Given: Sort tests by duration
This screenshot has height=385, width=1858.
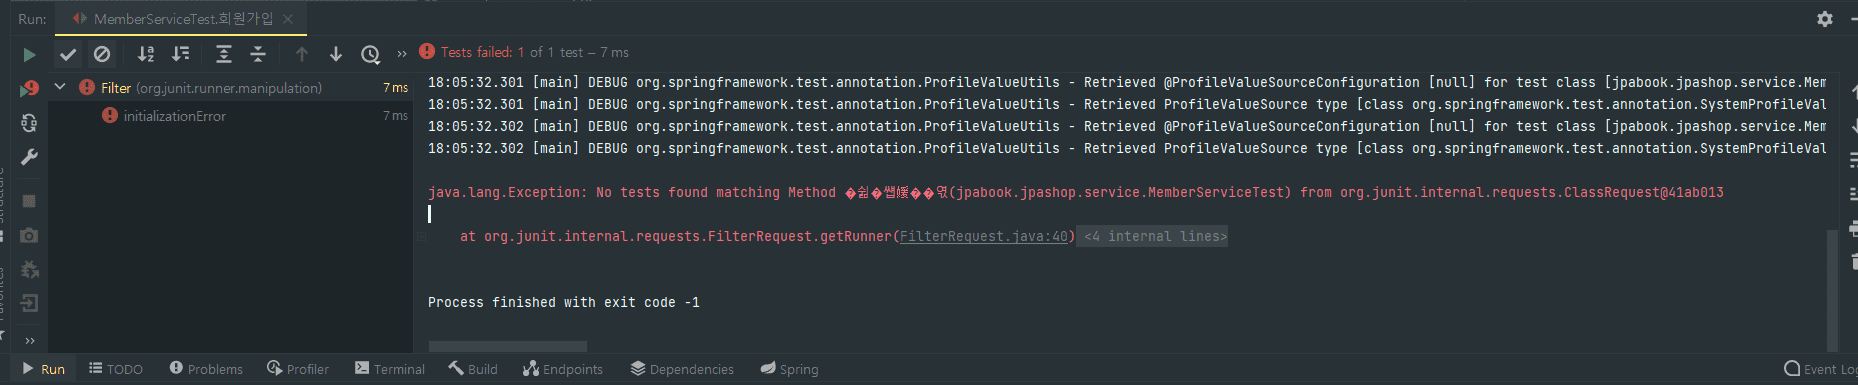Looking at the screenshot, I should pyautogui.click(x=180, y=54).
